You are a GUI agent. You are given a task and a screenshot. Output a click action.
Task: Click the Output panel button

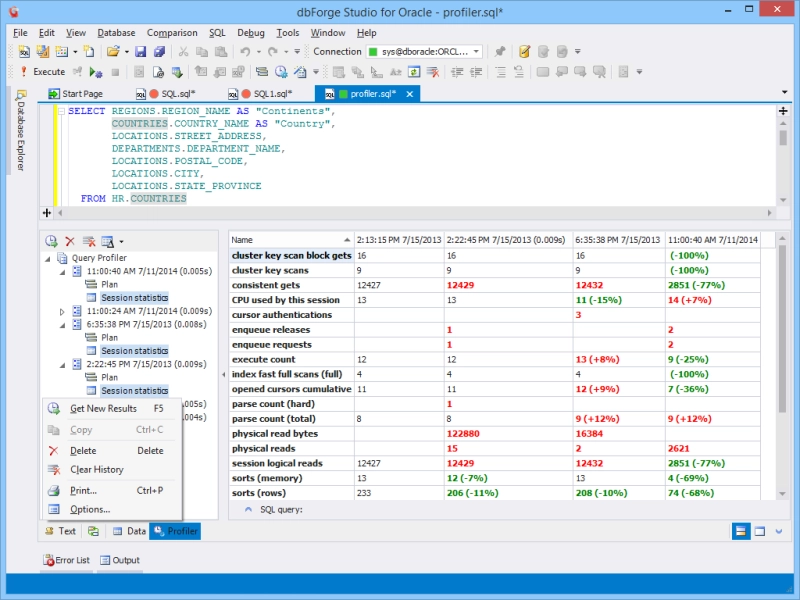click(120, 560)
